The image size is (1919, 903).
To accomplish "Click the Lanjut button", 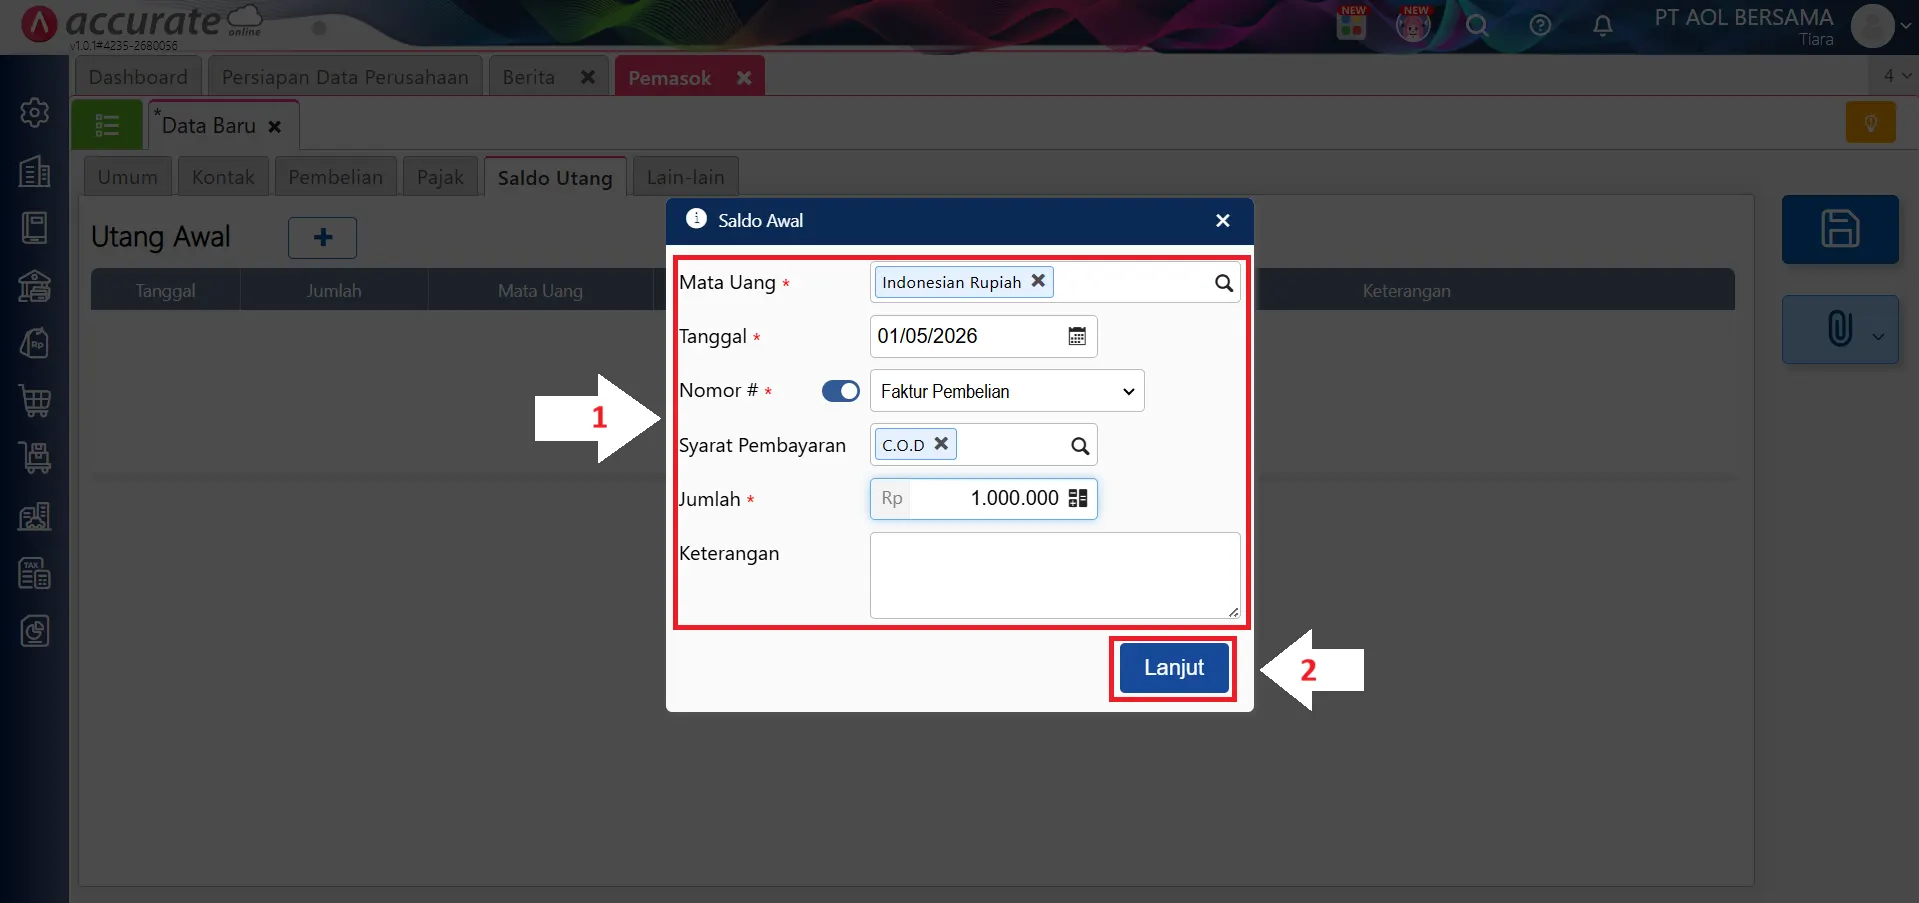I will pos(1174,668).
